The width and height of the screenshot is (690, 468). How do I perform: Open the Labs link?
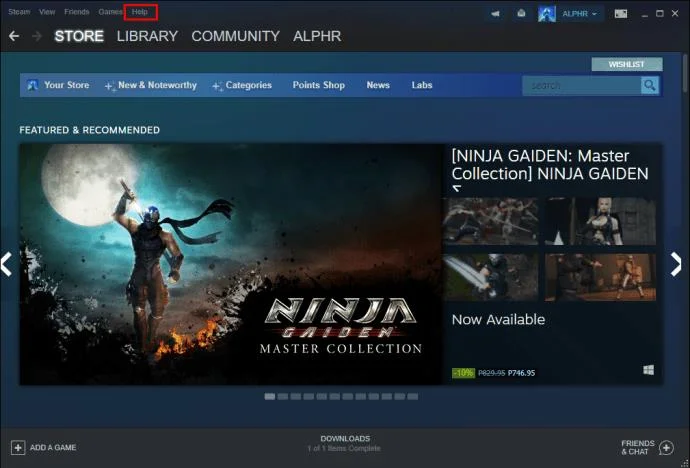(422, 85)
